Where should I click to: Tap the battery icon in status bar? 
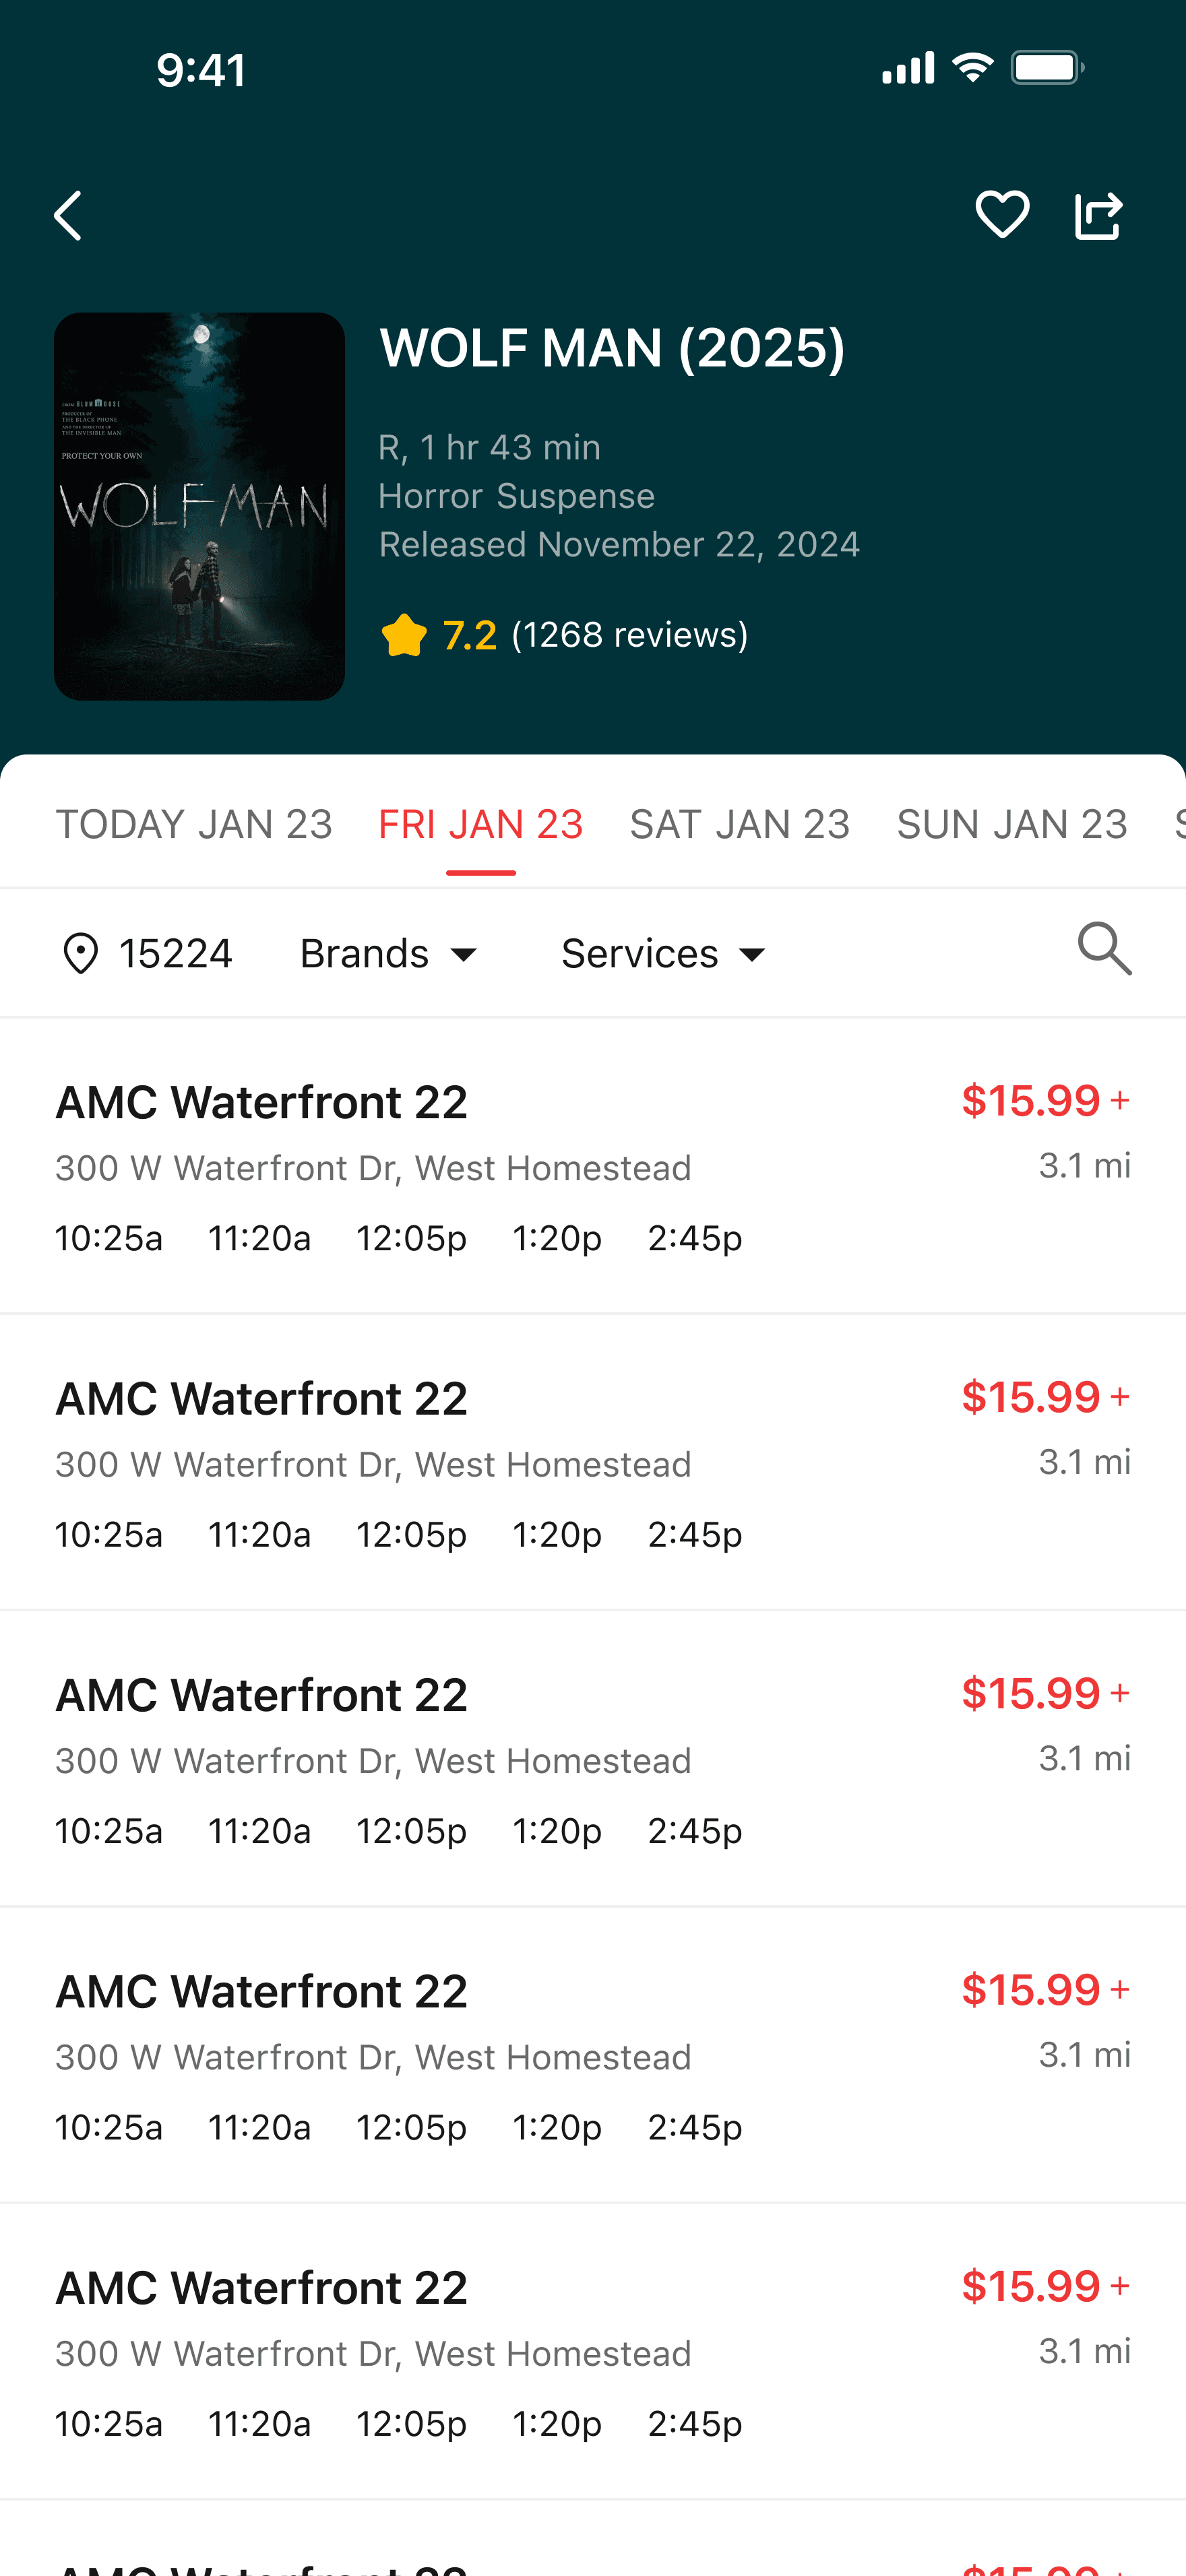tap(1047, 68)
